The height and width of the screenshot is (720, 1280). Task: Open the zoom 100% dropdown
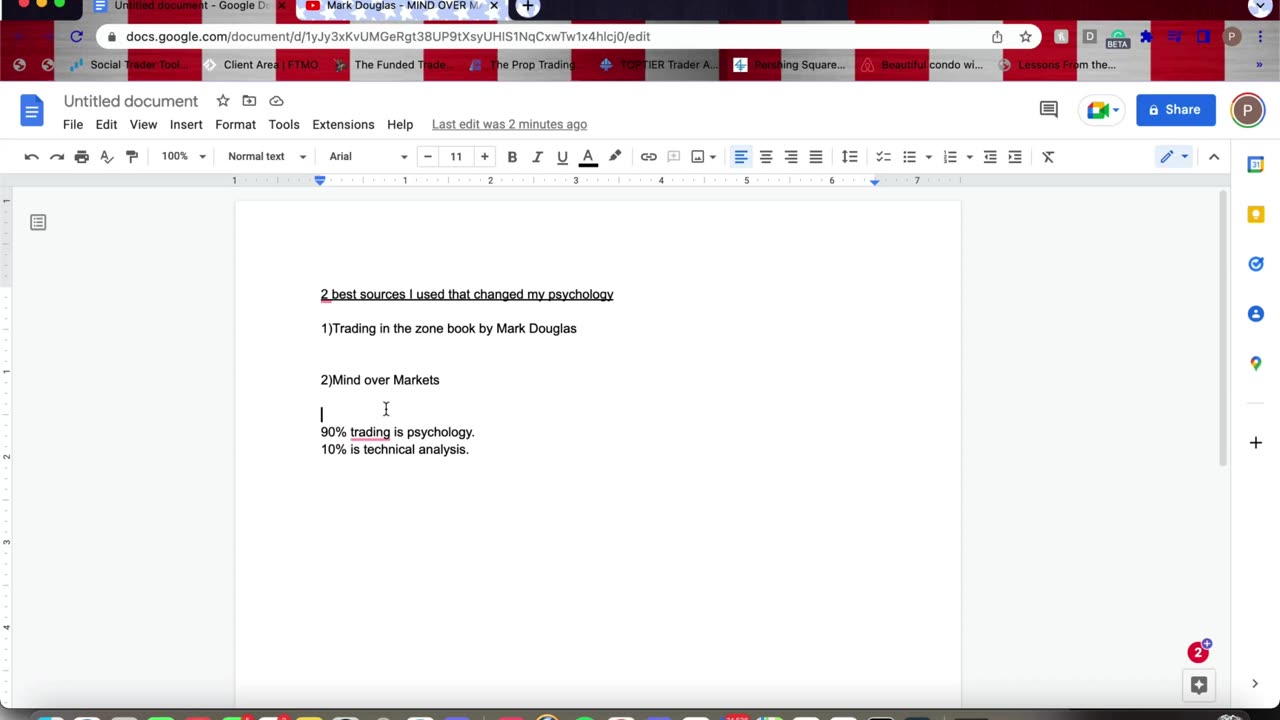183,157
